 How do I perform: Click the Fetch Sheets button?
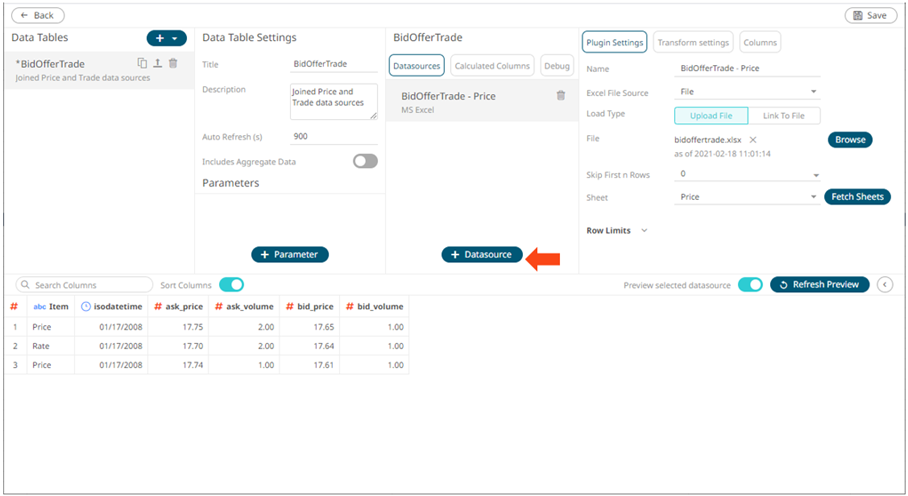point(857,197)
